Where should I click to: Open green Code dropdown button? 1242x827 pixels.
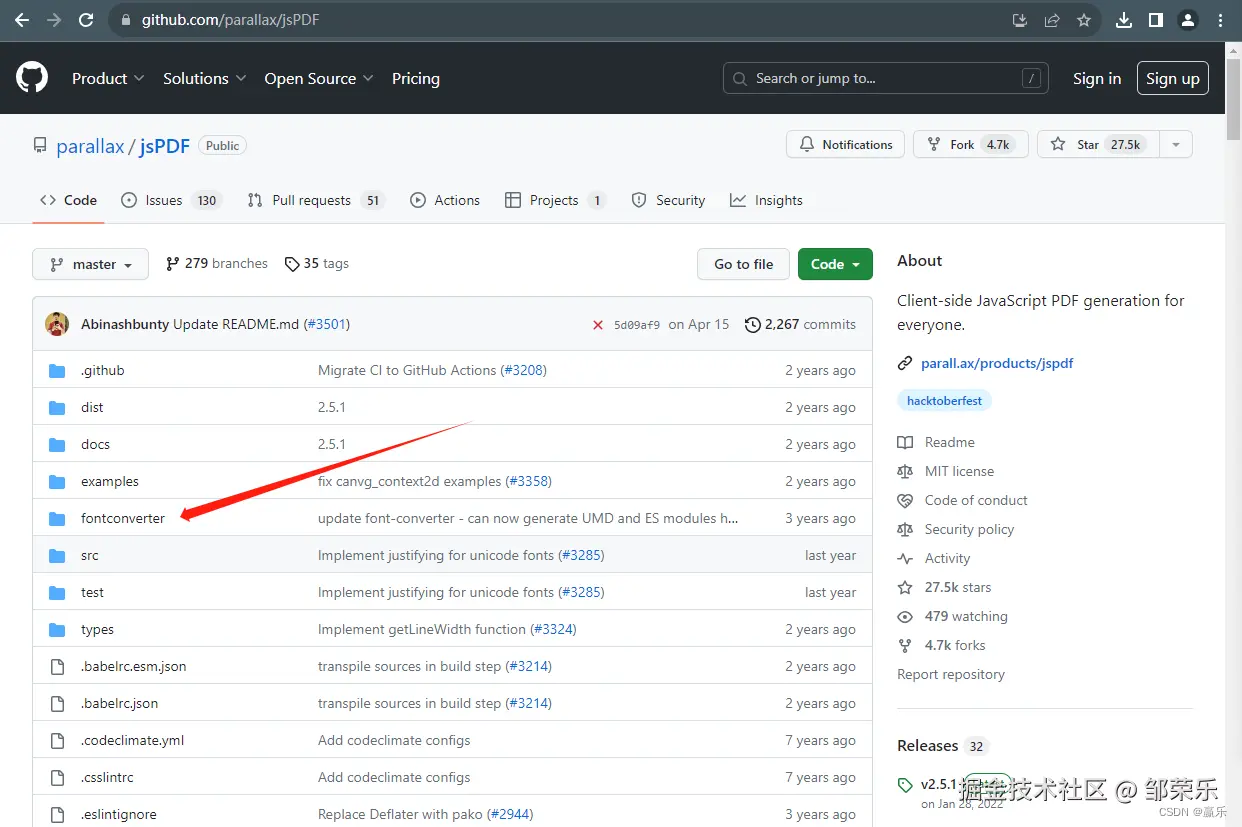[835, 264]
